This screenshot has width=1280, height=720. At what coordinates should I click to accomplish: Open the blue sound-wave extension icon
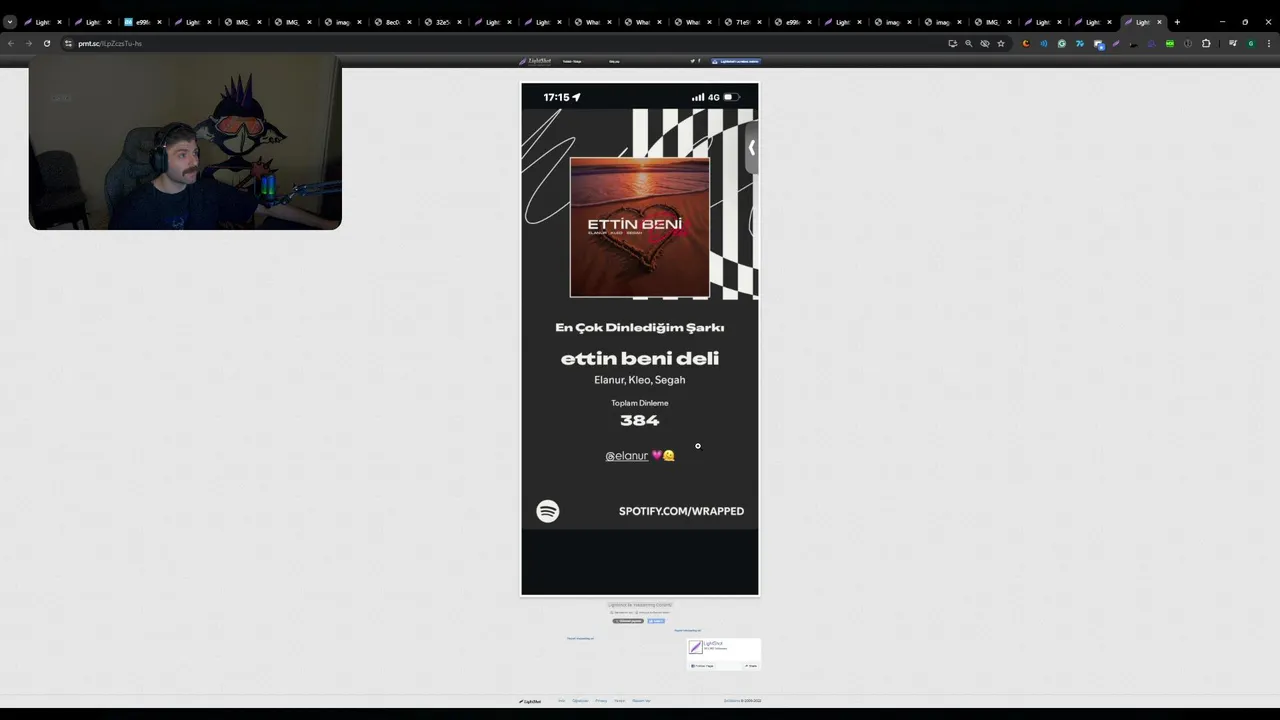(1044, 43)
